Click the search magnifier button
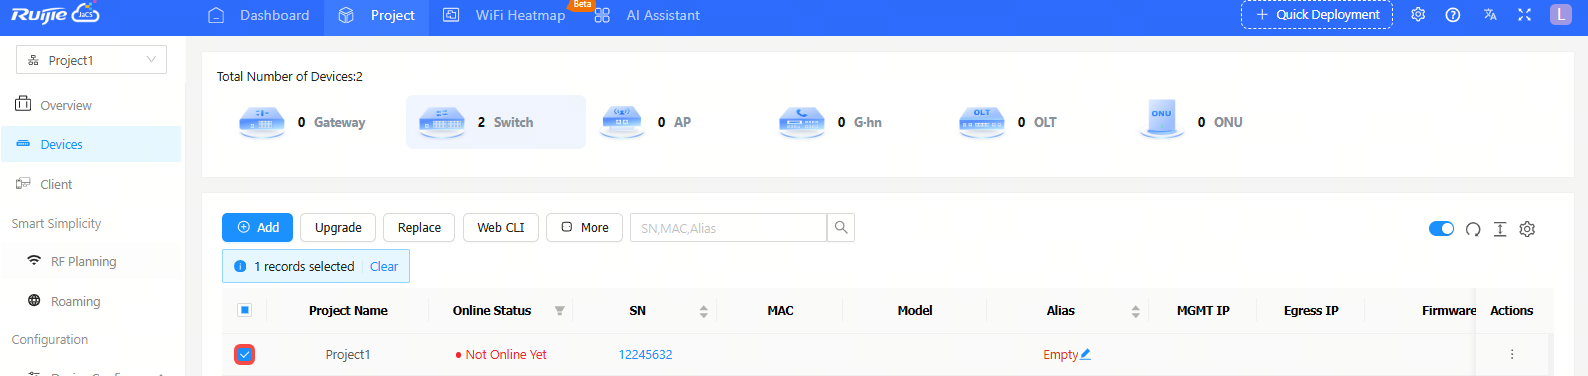This screenshot has width=1588, height=376. [x=841, y=228]
